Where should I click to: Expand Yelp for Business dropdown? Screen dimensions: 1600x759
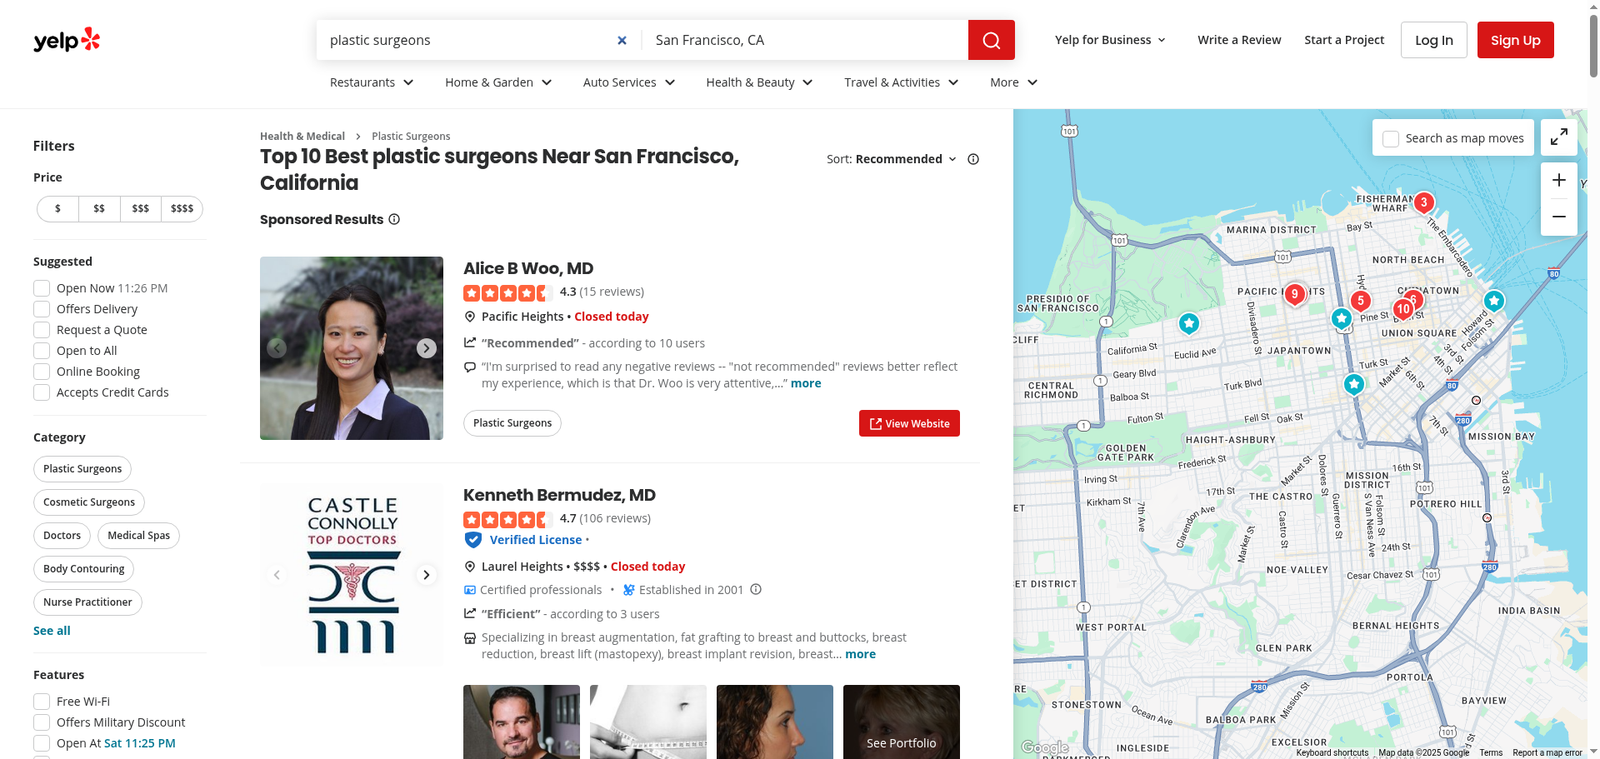click(1110, 40)
